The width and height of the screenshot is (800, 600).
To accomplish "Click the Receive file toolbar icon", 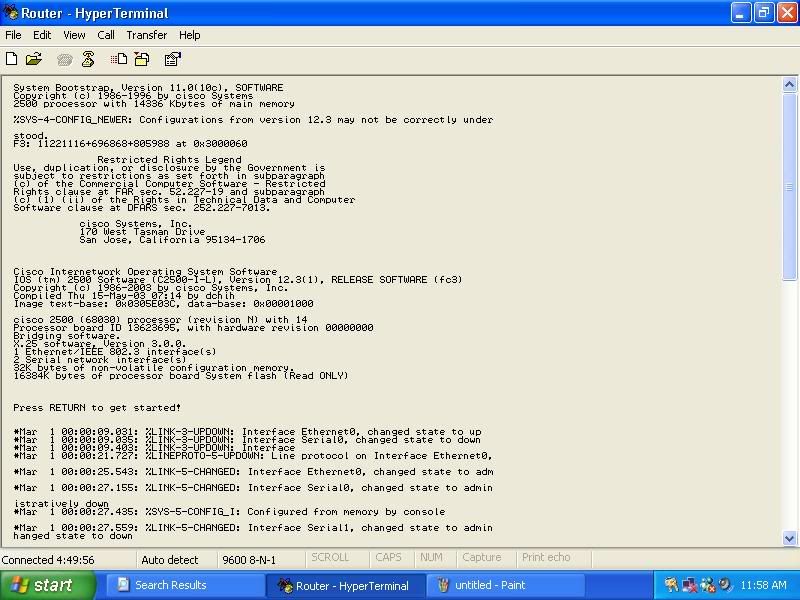I will (142, 59).
